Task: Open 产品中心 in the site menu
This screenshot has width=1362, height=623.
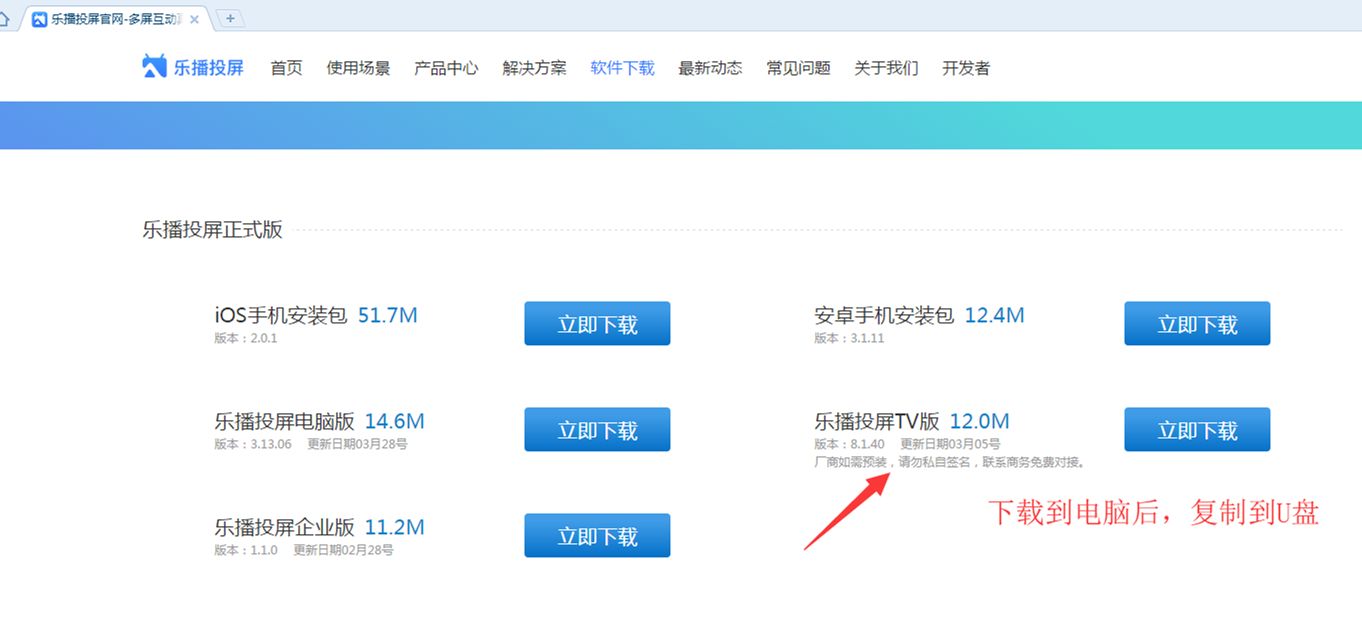Action: (446, 68)
